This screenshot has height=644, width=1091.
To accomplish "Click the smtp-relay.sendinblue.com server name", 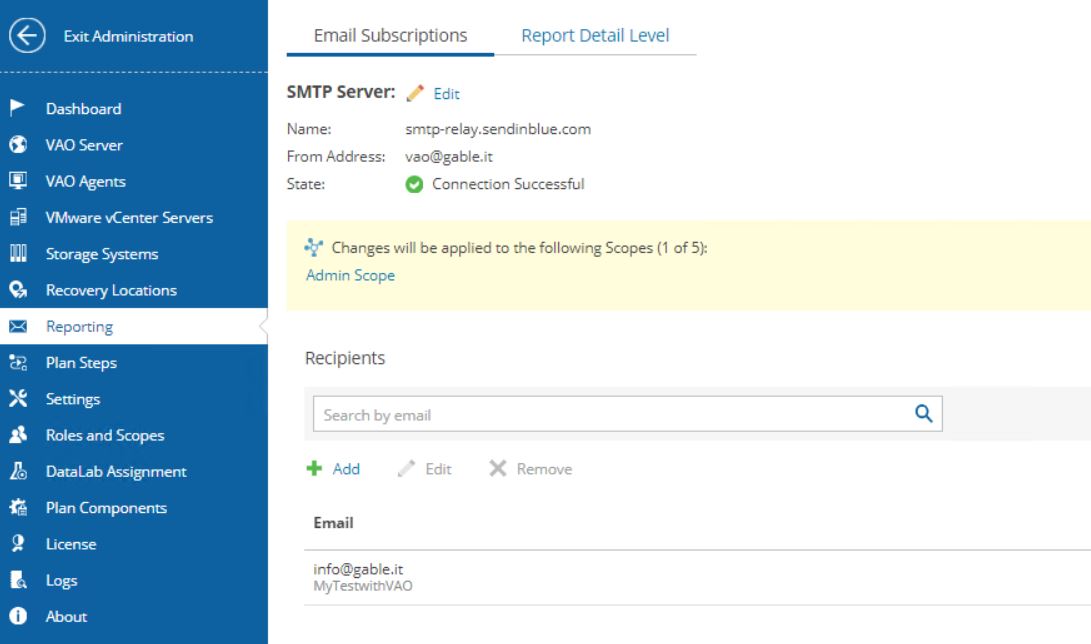I will pos(498,129).
